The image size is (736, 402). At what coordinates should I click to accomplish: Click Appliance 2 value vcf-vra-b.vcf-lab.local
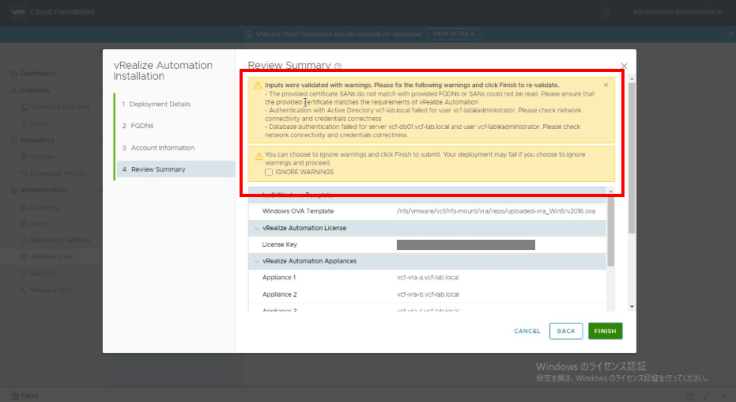click(x=428, y=294)
